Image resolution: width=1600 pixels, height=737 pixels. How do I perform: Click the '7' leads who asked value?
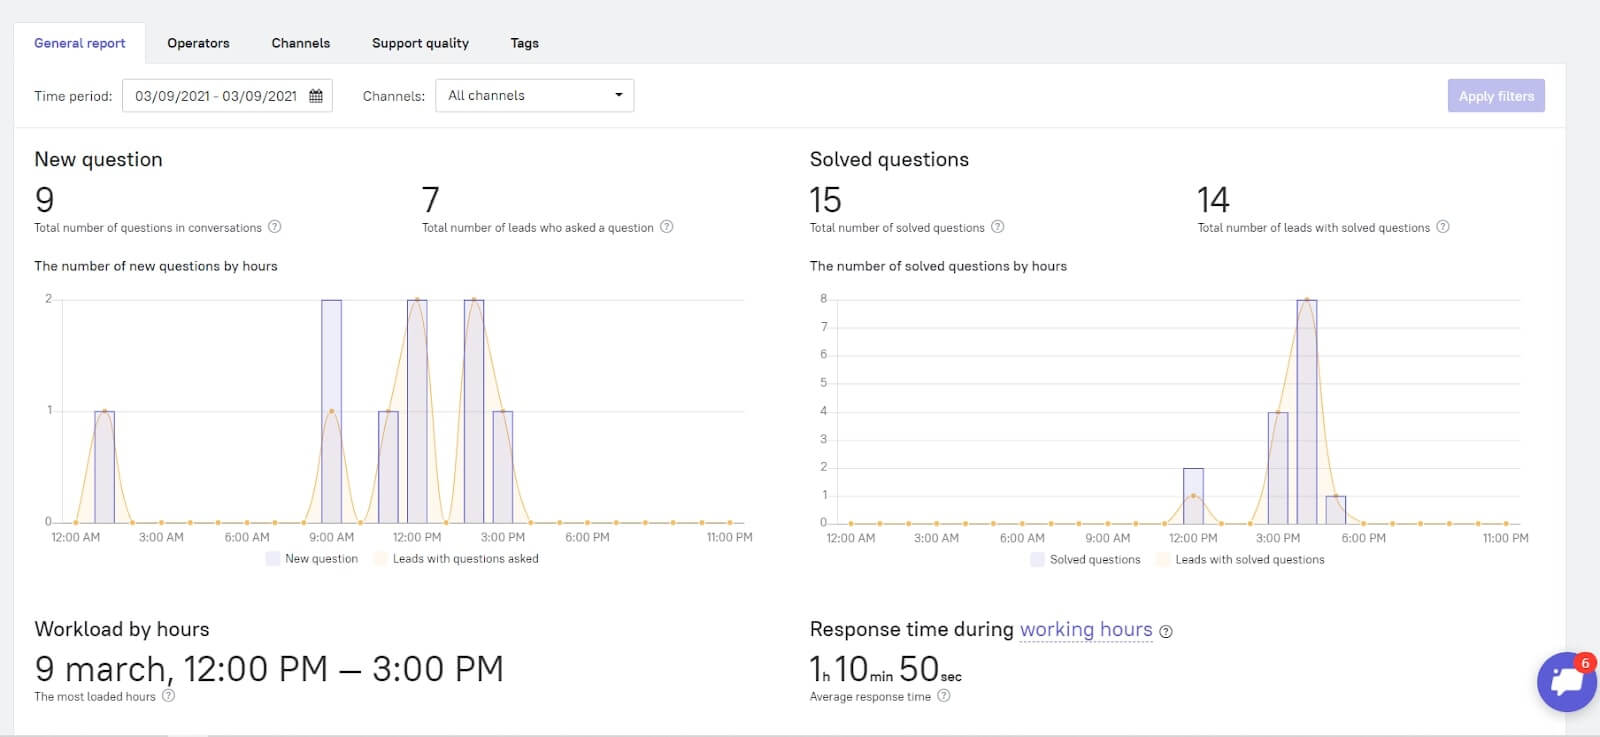pos(431,200)
